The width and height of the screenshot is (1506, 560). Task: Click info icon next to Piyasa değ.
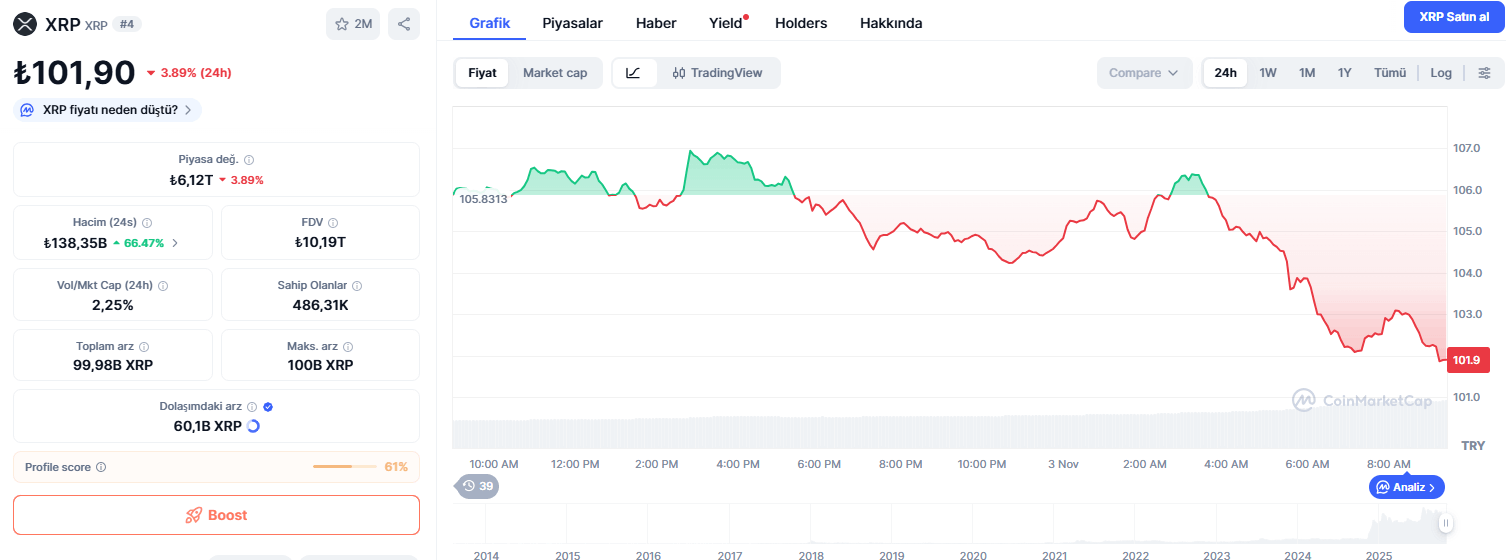pyautogui.click(x=249, y=160)
